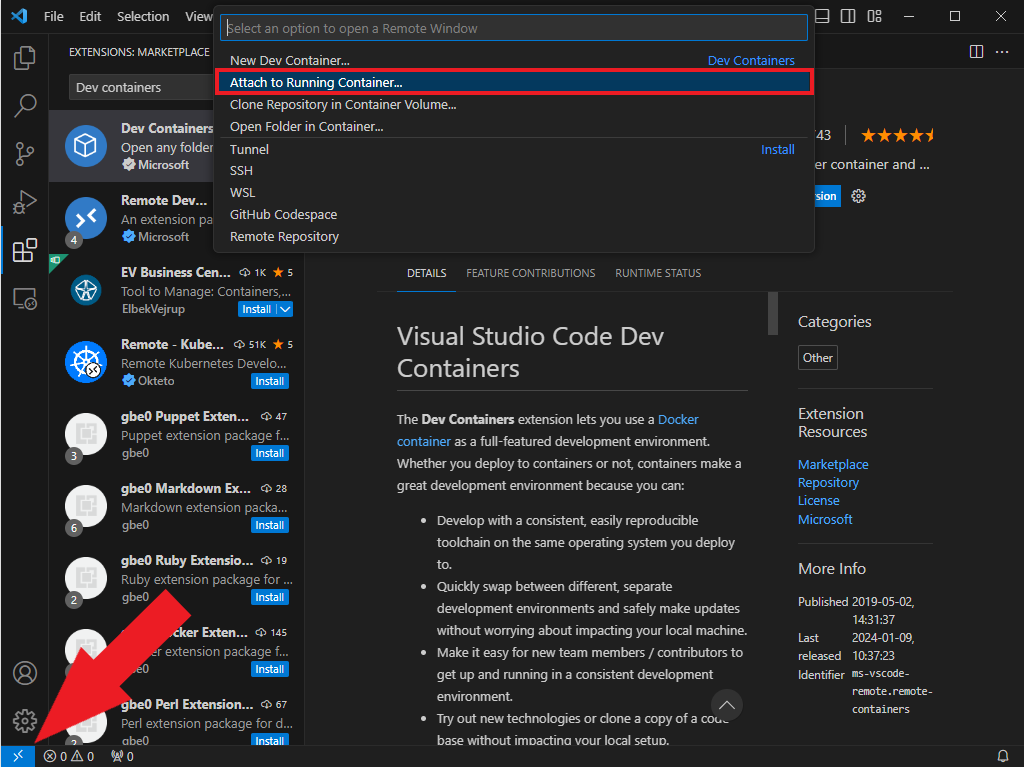
Task: Choose Clone Repository in Container Volume
Action: [514, 105]
